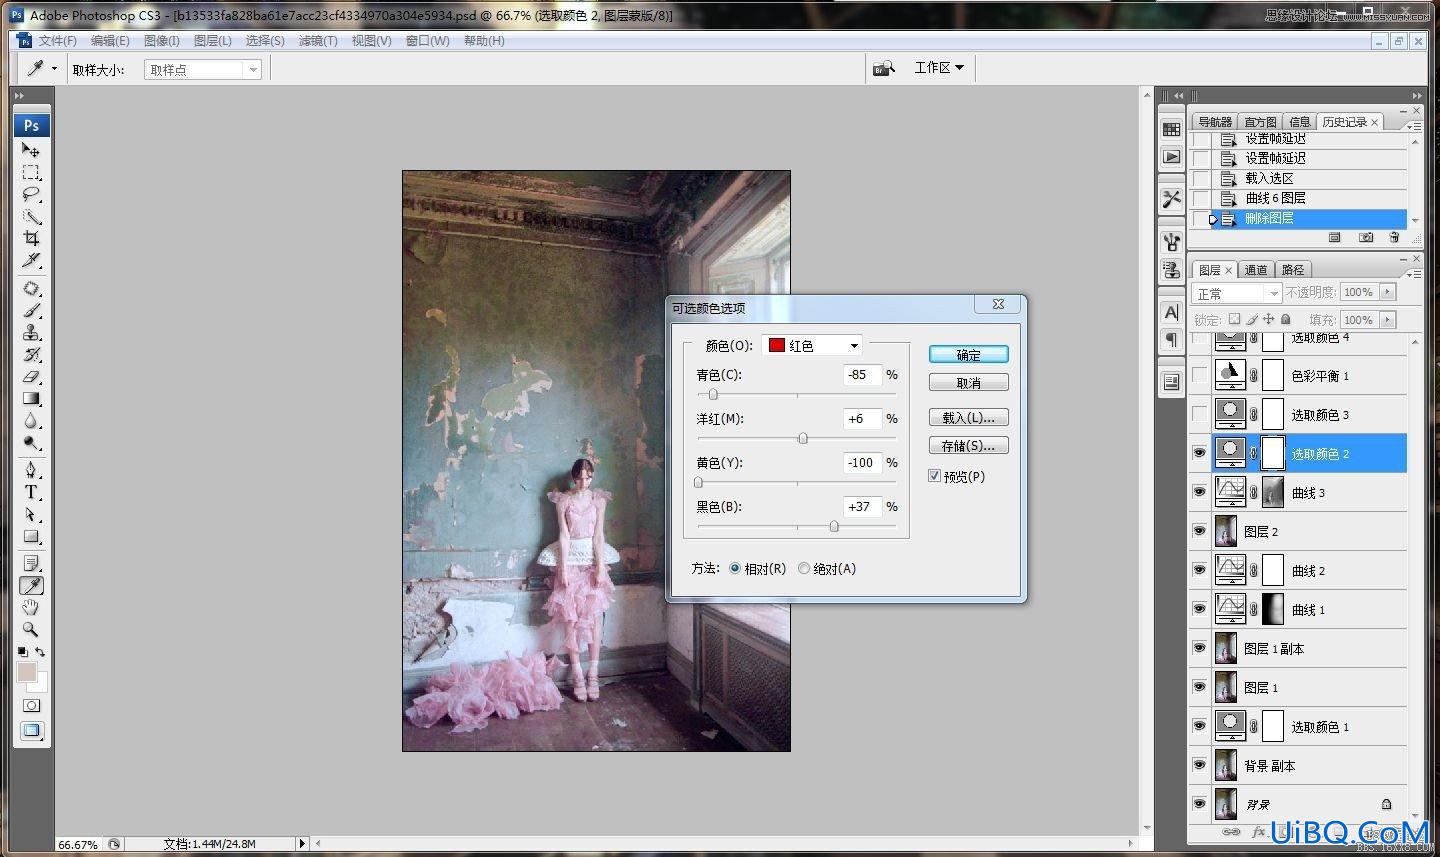Open the 颜色(O) dropdown showing 红色

pos(812,345)
